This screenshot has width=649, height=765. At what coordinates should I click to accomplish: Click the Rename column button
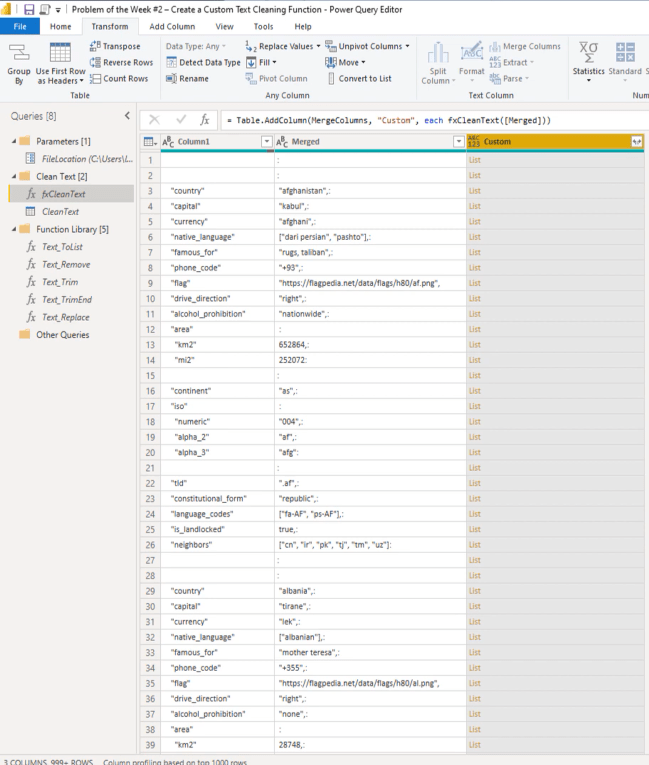tap(187, 78)
